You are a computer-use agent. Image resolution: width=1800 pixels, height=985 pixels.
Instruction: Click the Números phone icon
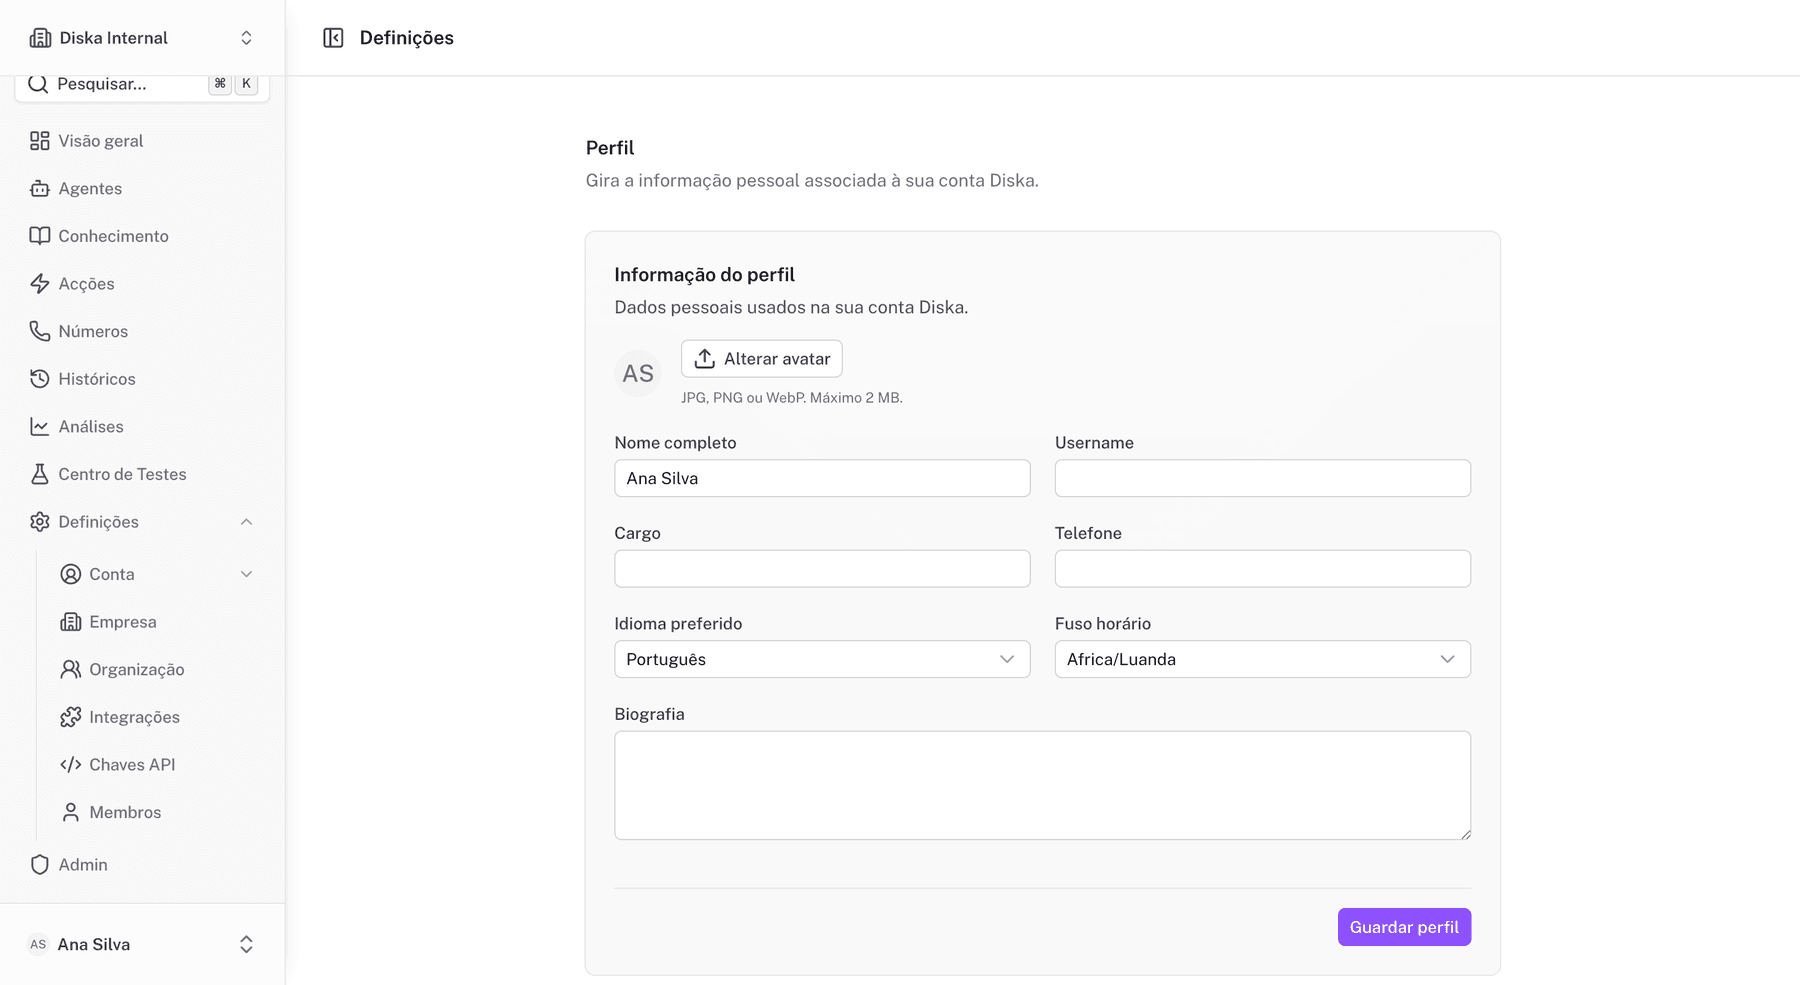(40, 331)
